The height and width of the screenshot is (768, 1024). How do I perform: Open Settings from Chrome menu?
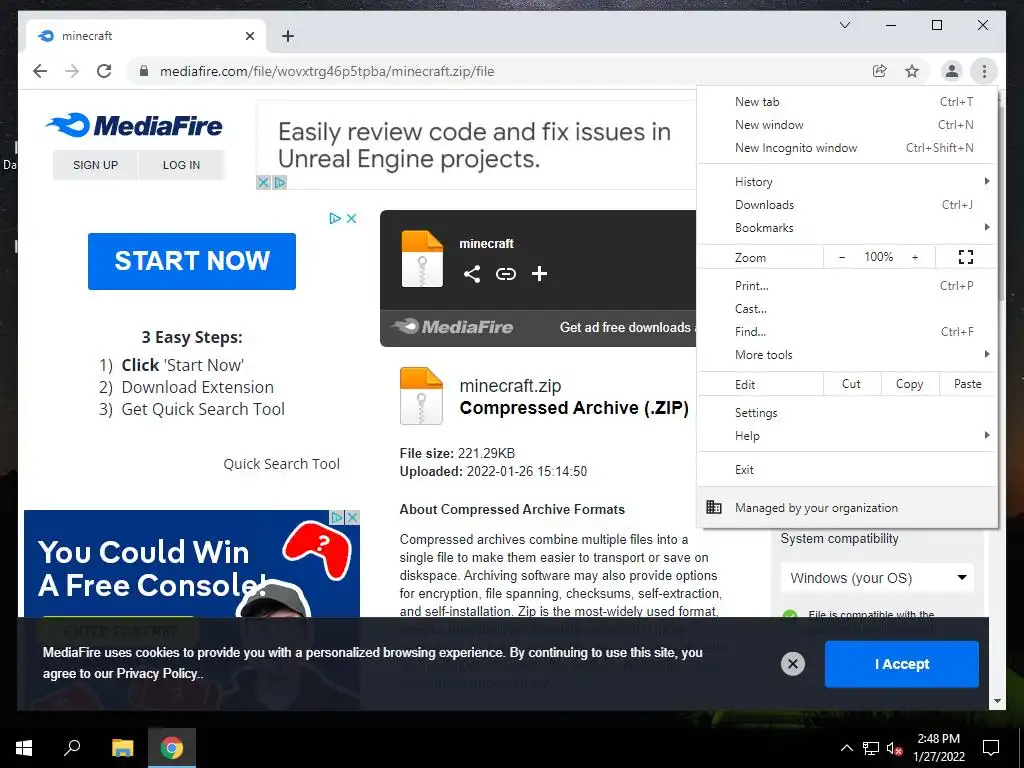click(847, 413)
